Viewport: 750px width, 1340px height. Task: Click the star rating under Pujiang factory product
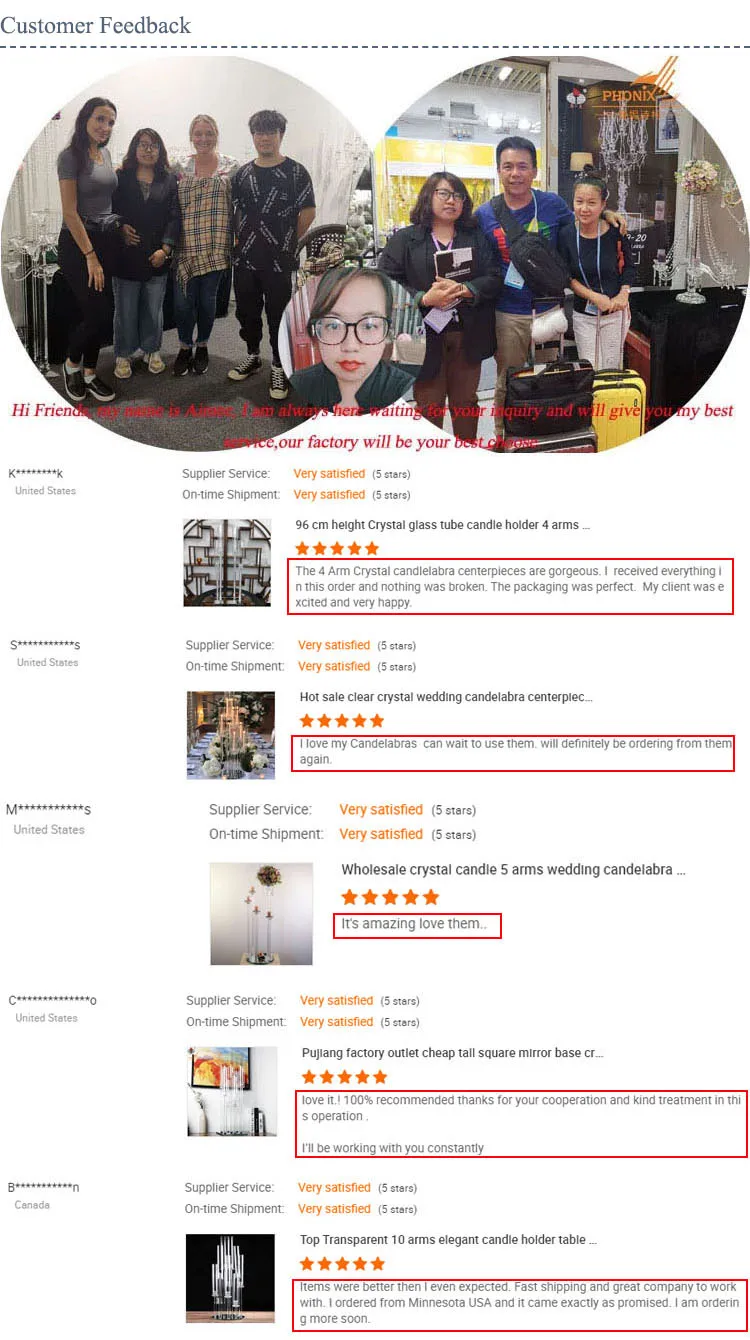click(x=344, y=1077)
